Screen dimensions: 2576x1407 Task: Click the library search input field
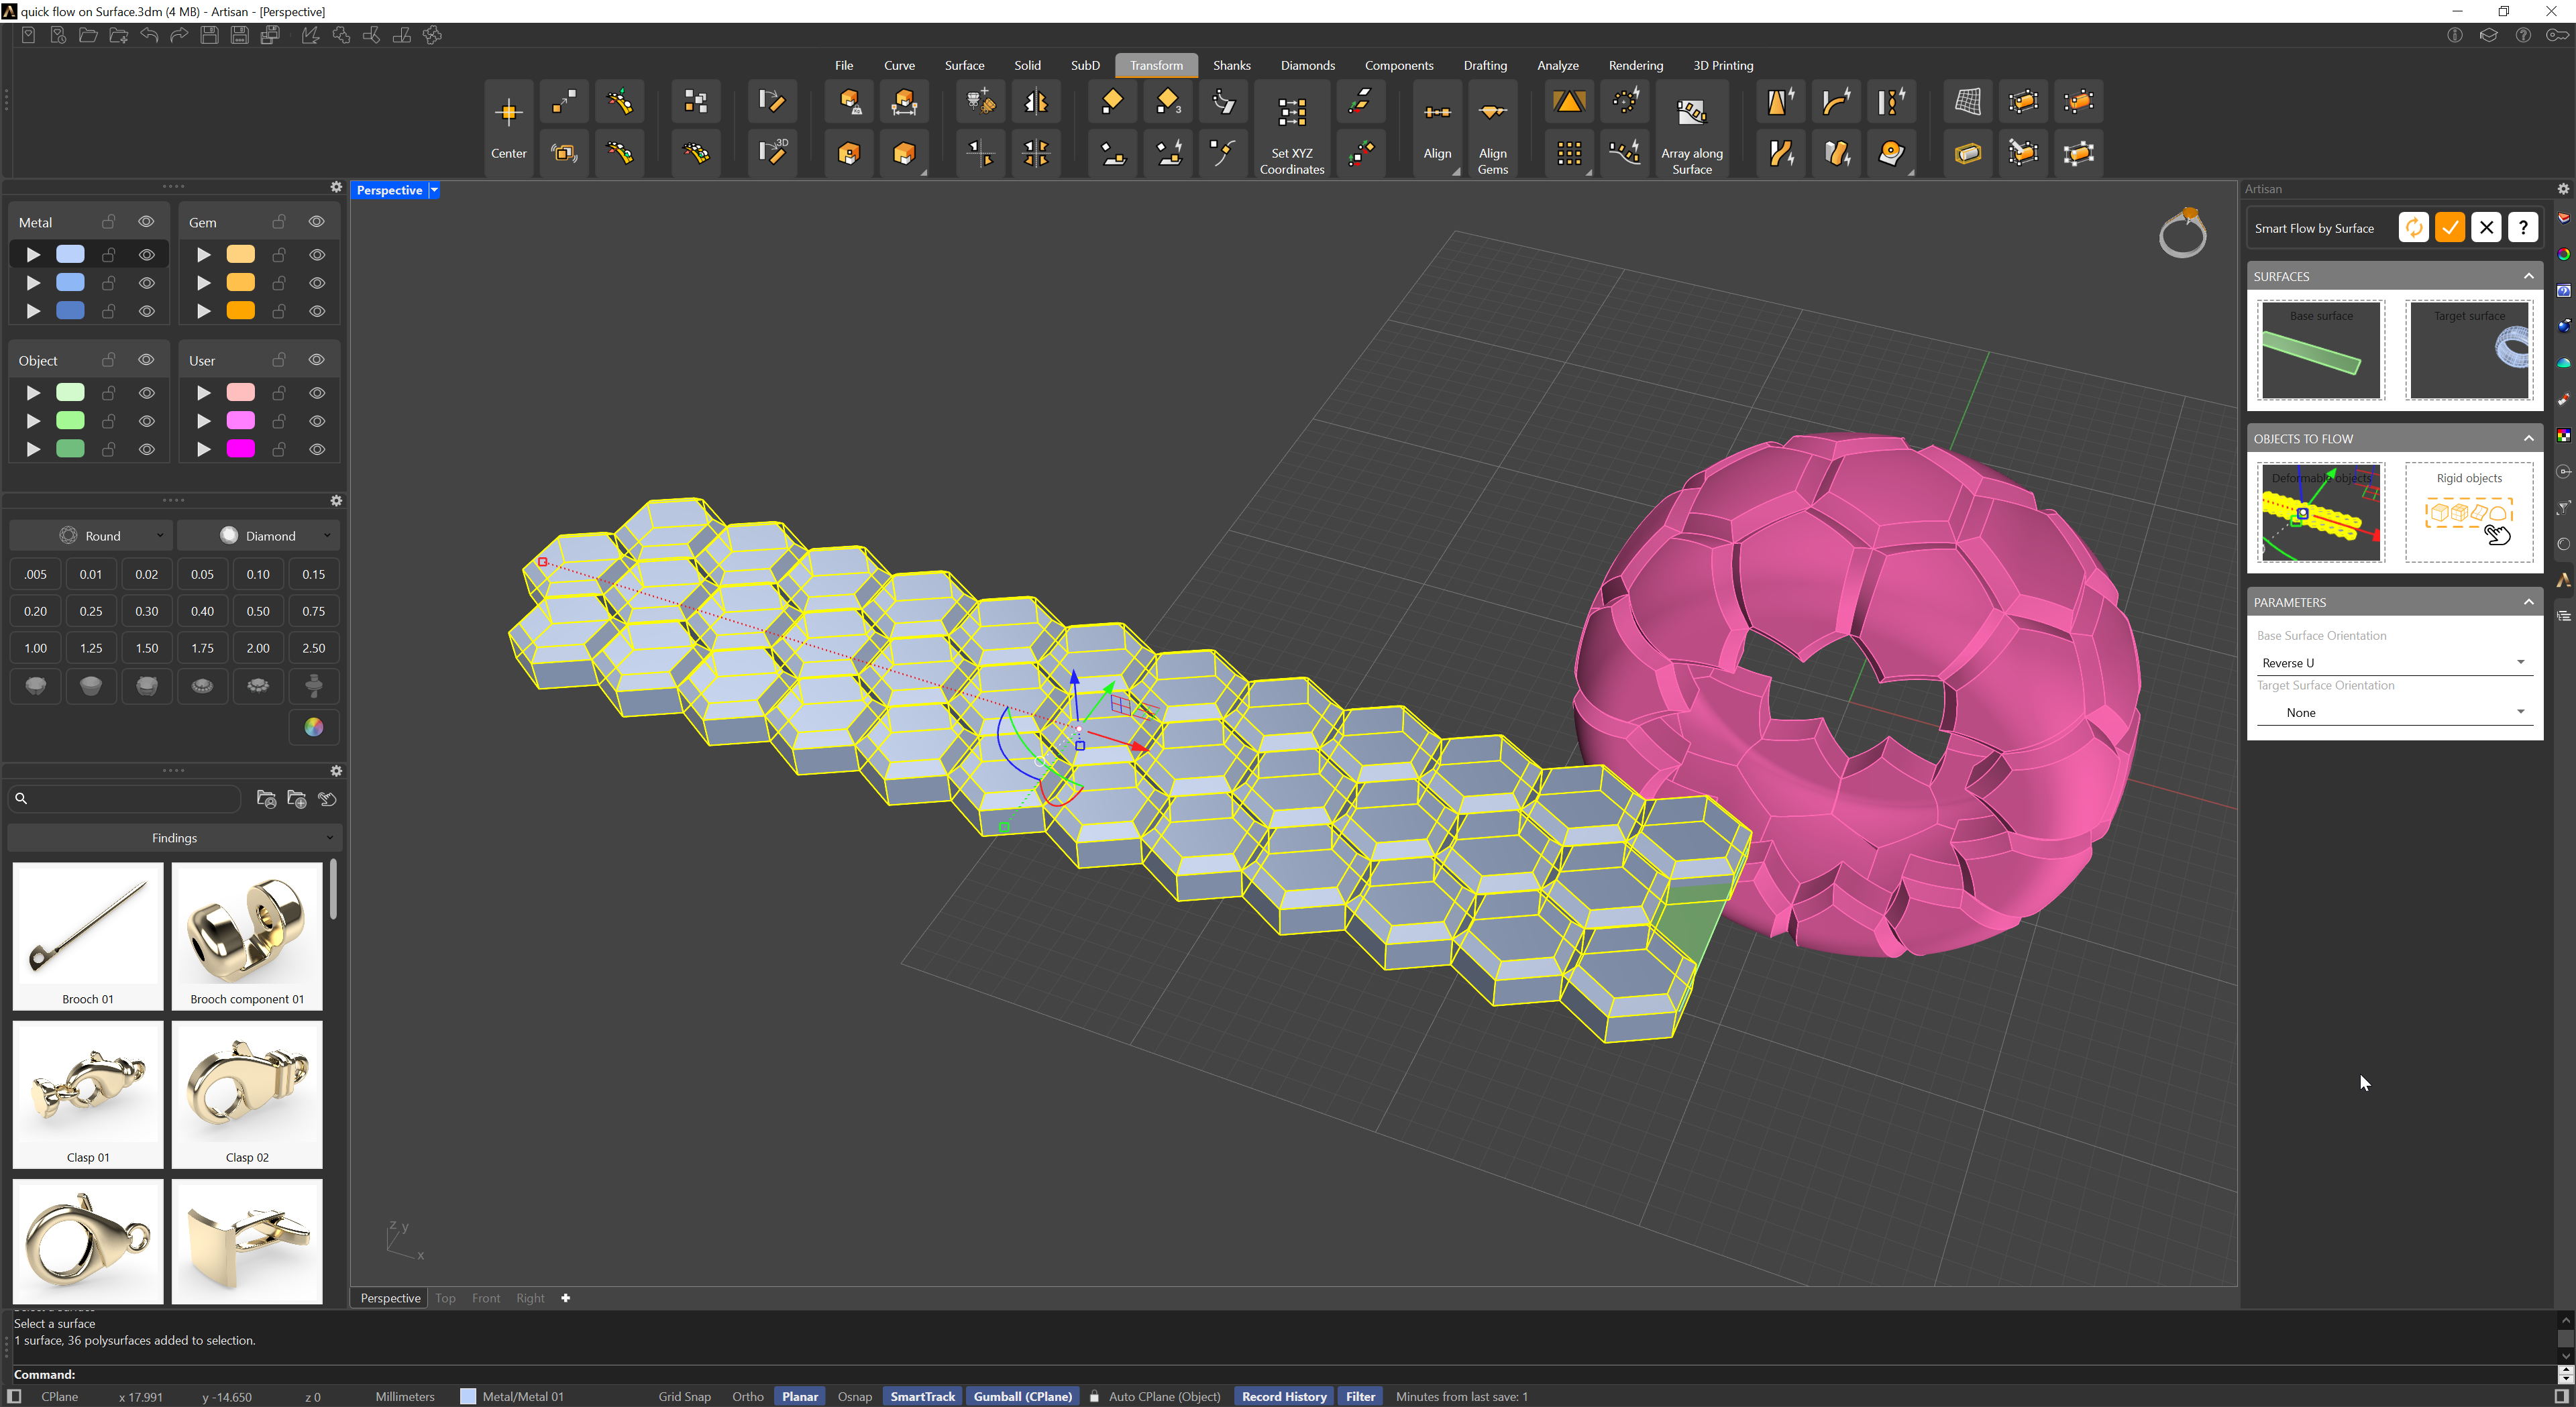[x=126, y=799]
